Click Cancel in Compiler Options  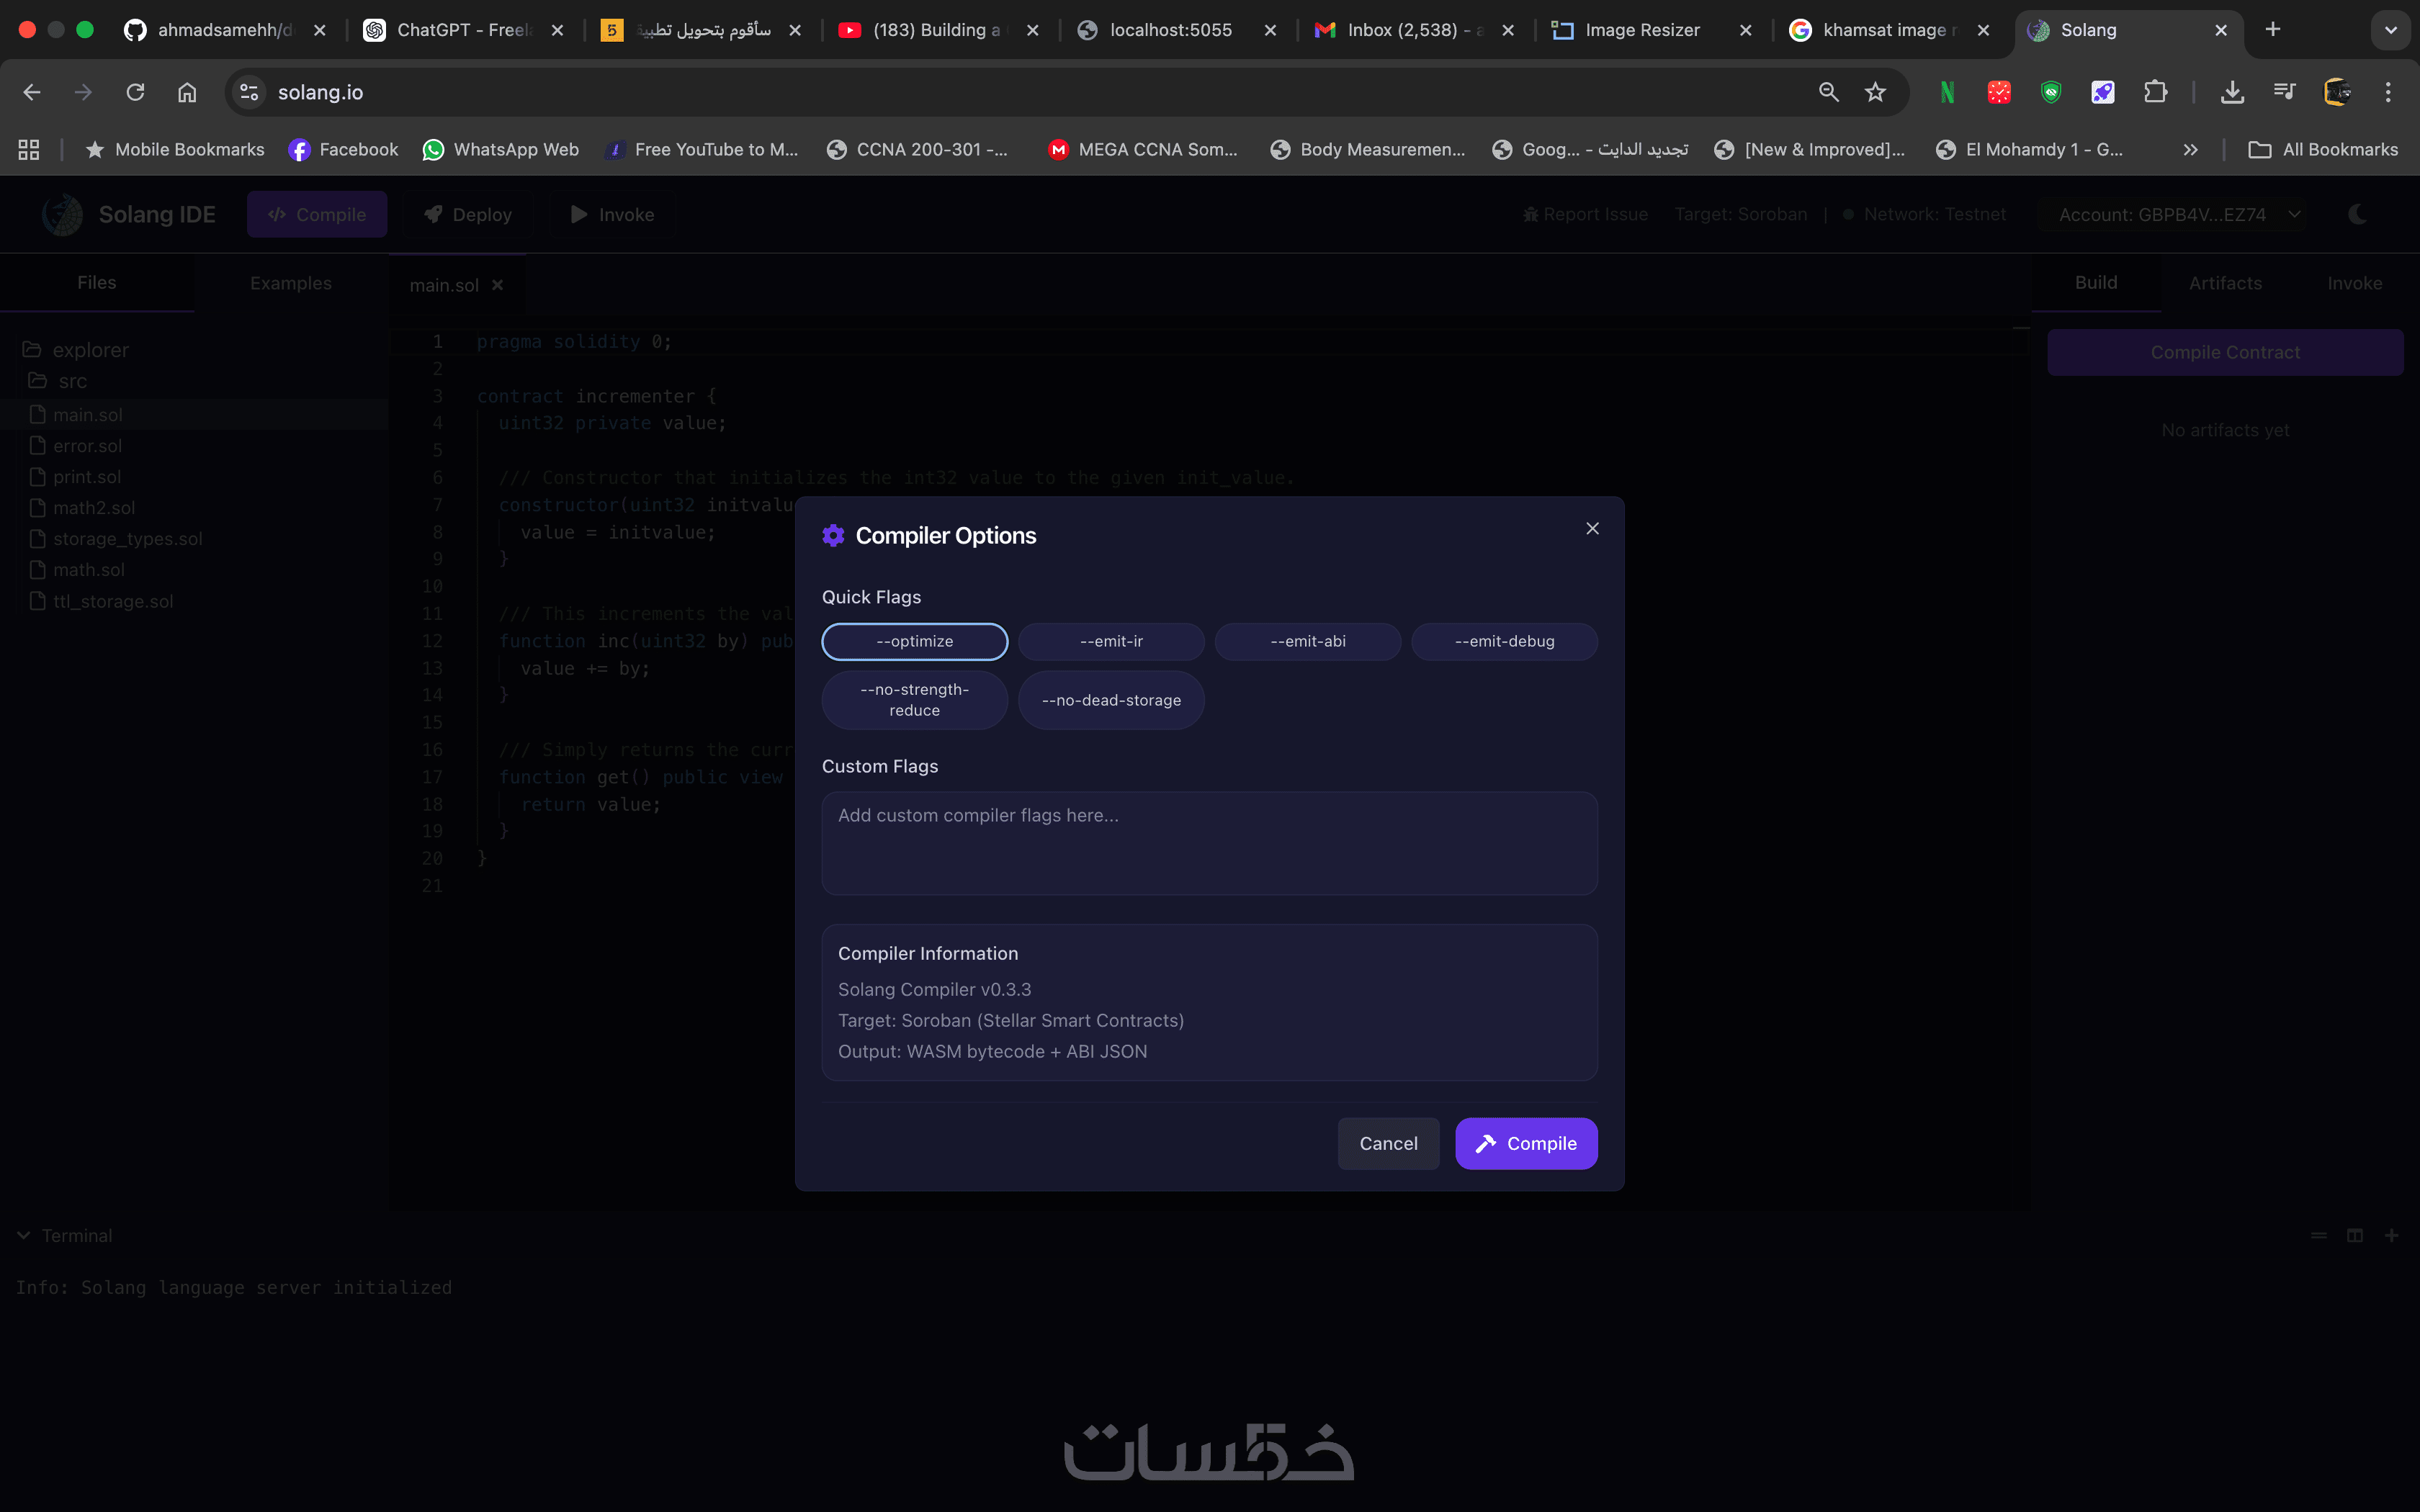(x=1388, y=1143)
